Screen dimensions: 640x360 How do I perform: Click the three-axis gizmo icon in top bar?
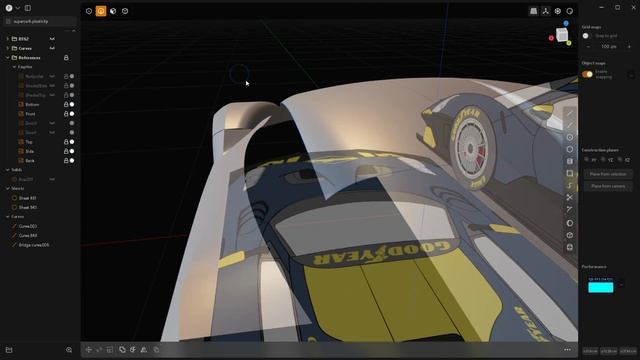[546, 11]
